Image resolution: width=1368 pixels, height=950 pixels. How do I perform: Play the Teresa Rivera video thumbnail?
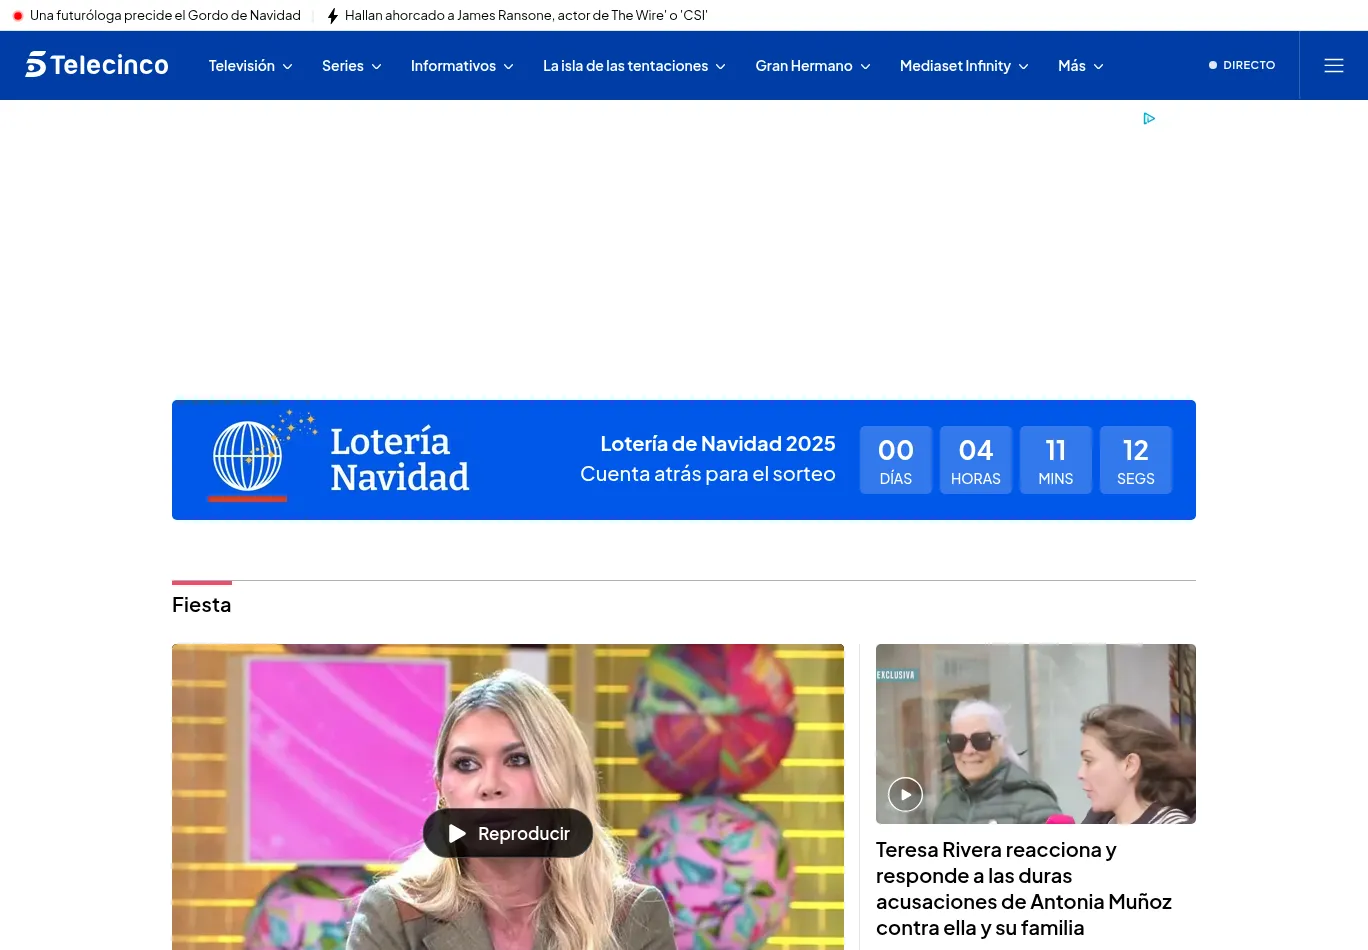click(905, 794)
